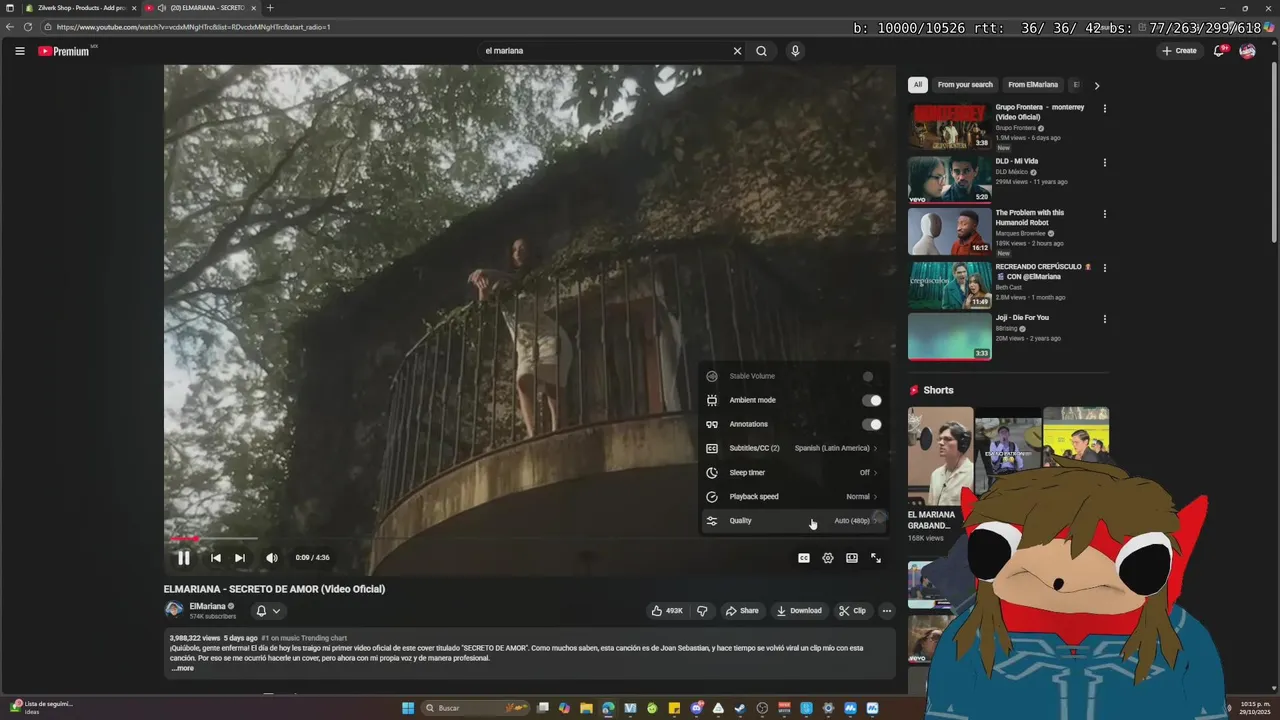Select From ElMariana chip
1280x720 pixels.
click(1033, 85)
